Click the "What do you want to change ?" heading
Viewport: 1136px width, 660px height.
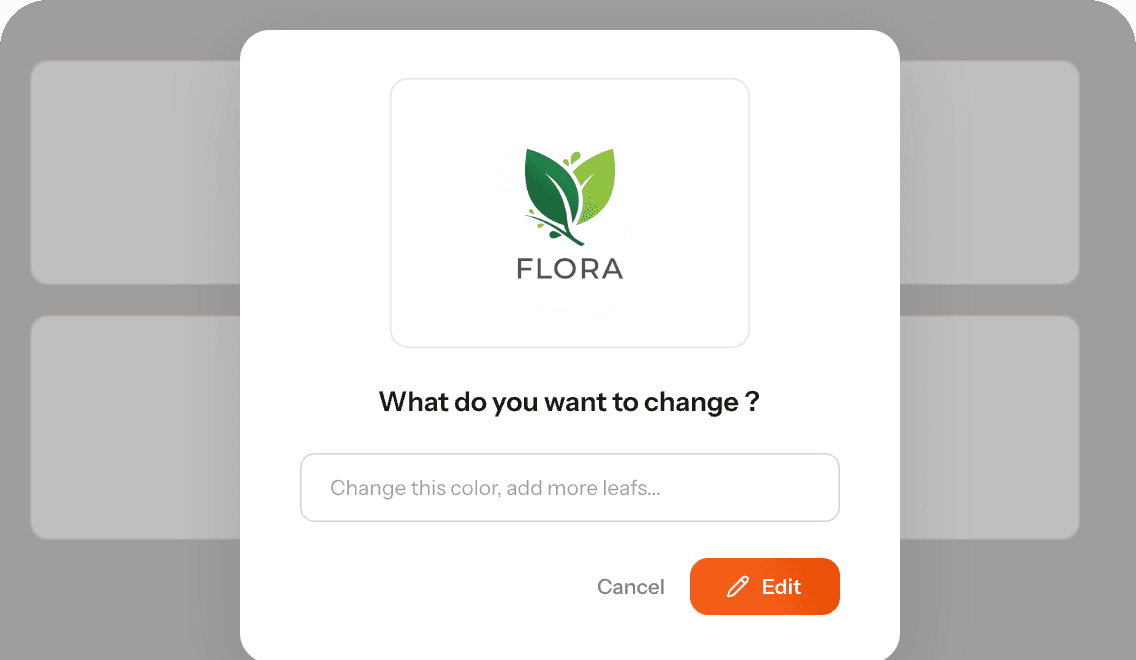point(569,402)
